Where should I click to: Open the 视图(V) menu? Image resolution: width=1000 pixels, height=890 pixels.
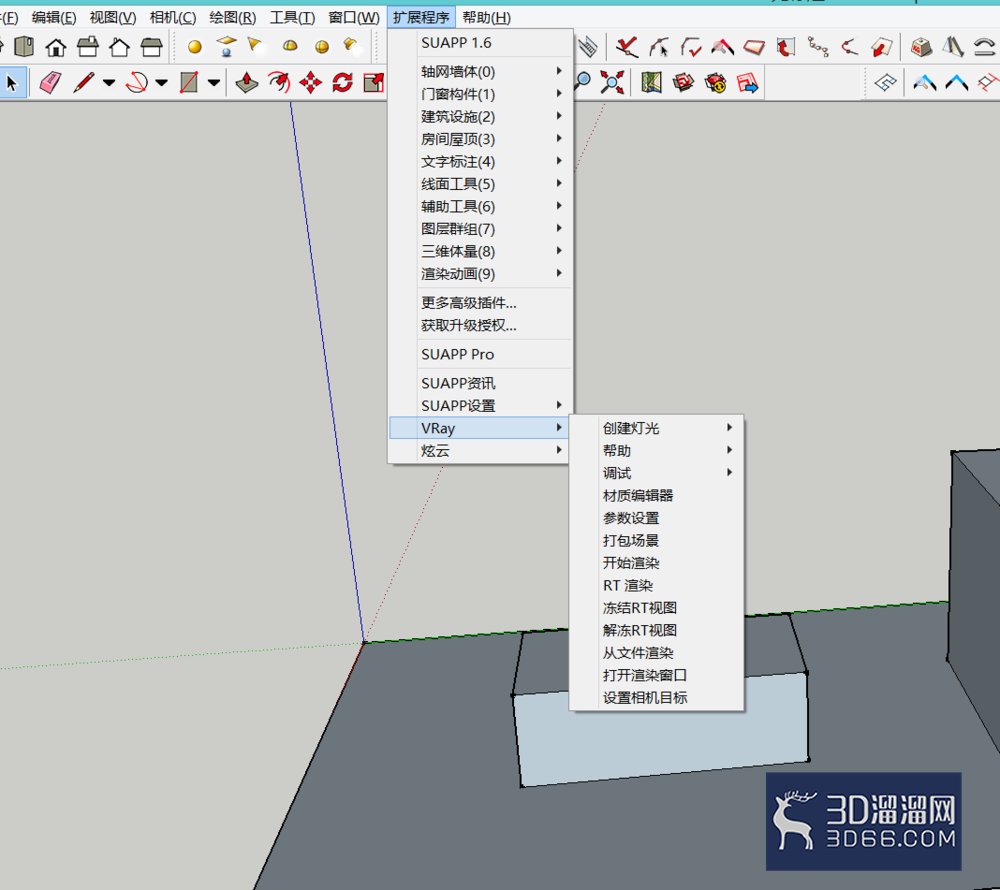pyautogui.click(x=112, y=17)
